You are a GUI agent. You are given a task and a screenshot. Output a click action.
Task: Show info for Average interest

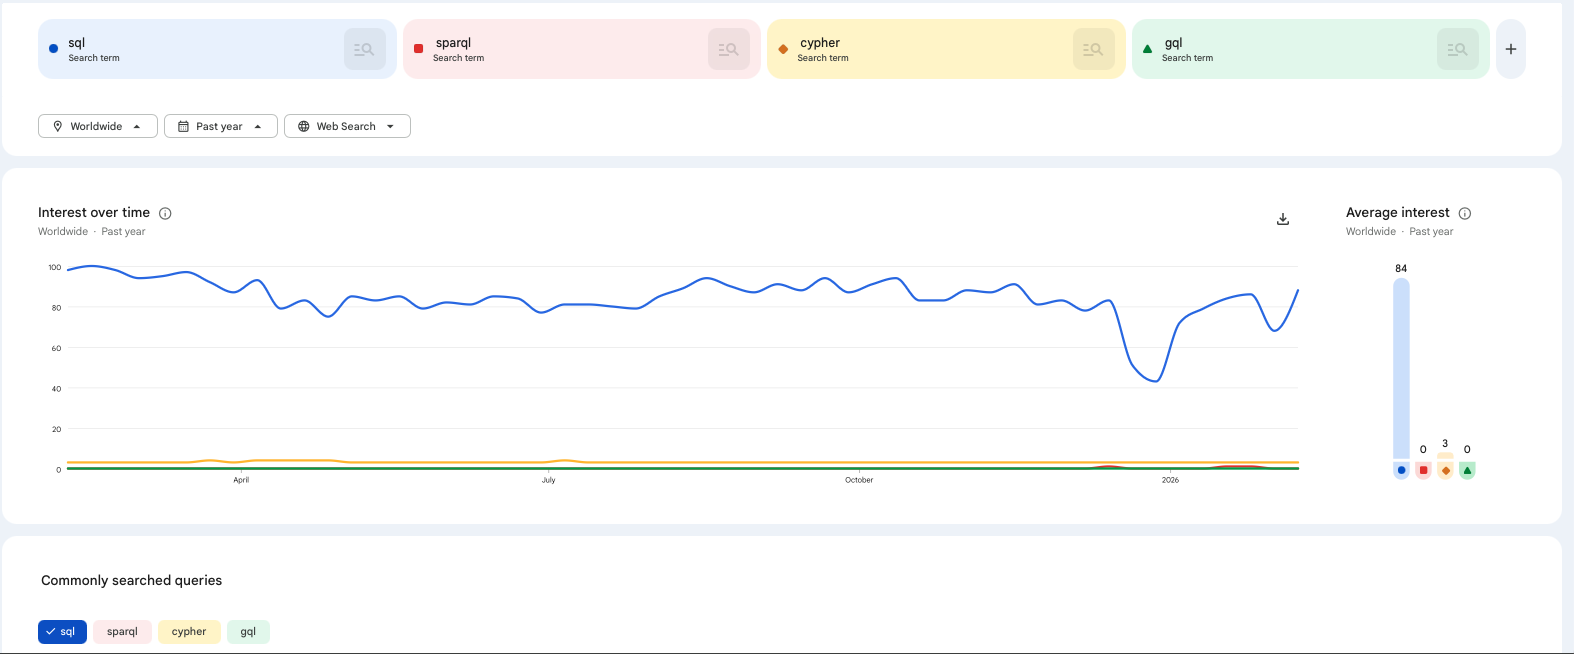coord(1465,213)
